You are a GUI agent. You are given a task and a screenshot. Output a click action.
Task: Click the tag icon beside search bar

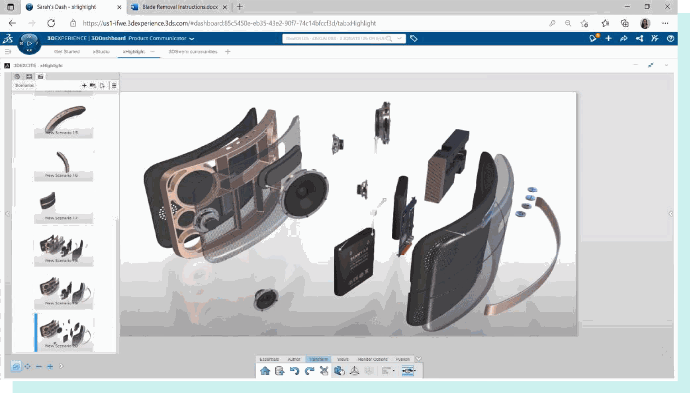click(x=414, y=39)
